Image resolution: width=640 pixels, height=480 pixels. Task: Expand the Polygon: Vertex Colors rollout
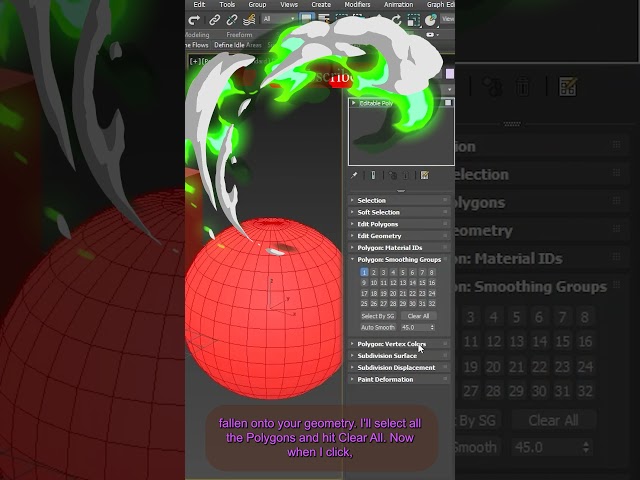(x=399, y=344)
